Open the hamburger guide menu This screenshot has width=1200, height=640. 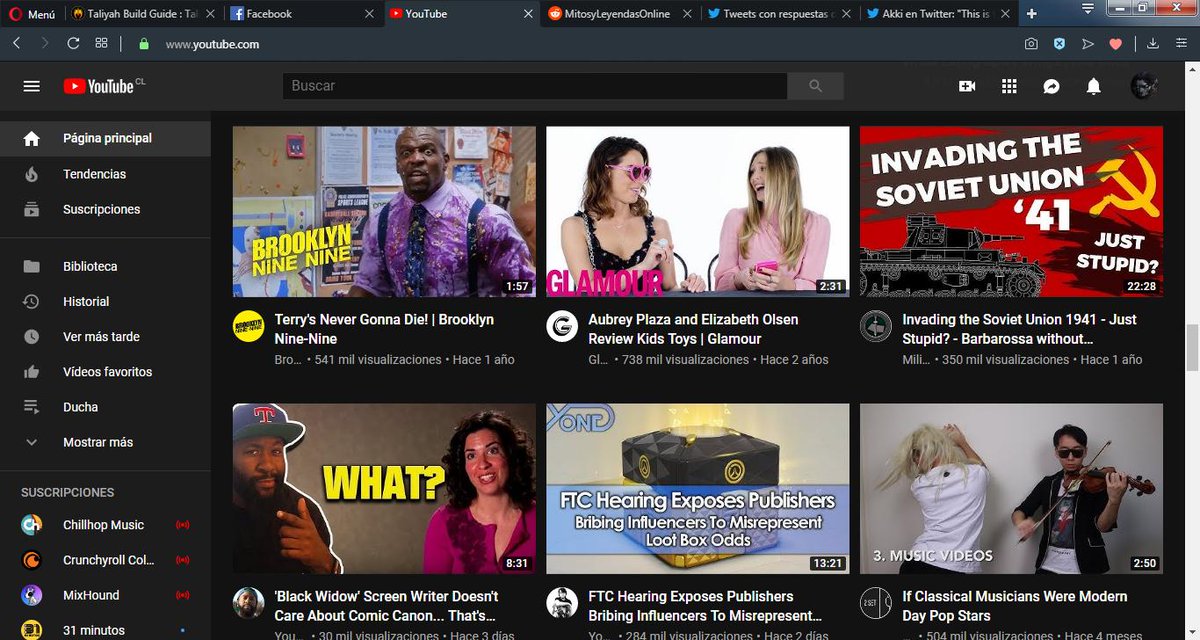[x=31, y=86]
